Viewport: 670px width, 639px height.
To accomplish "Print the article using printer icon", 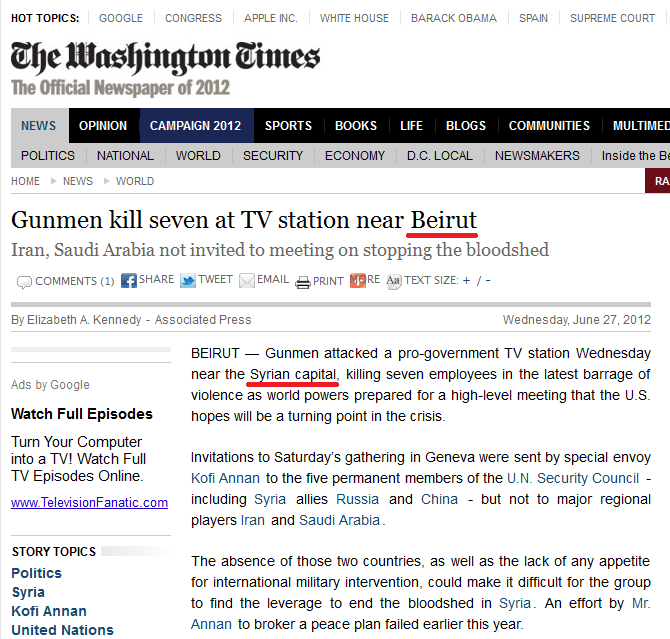I will [303, 282].
